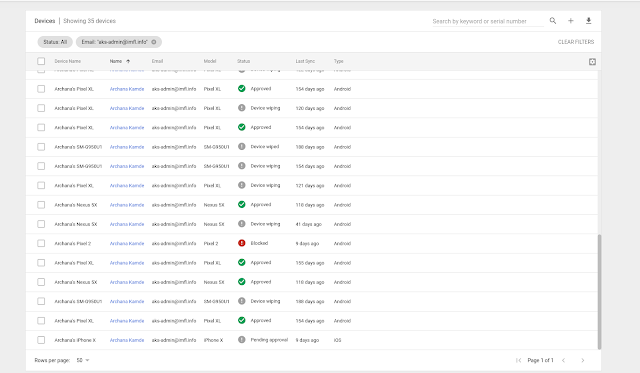Remove the Email filter chip

[x=154, y=42]
